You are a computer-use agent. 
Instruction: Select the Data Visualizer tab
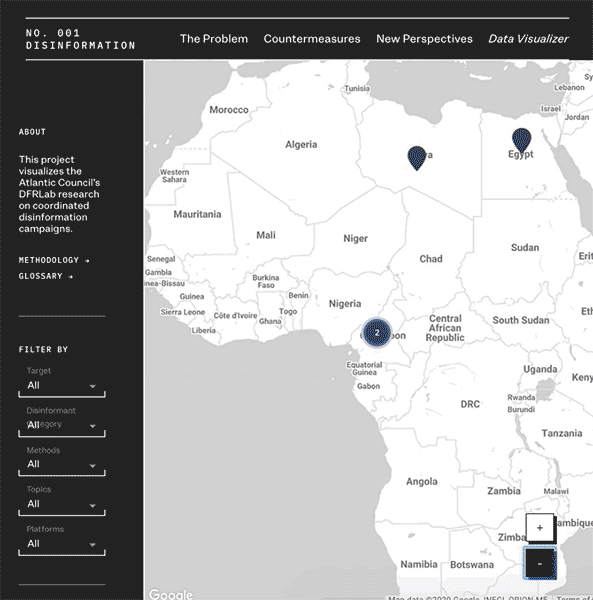click(x=528, y=39)
